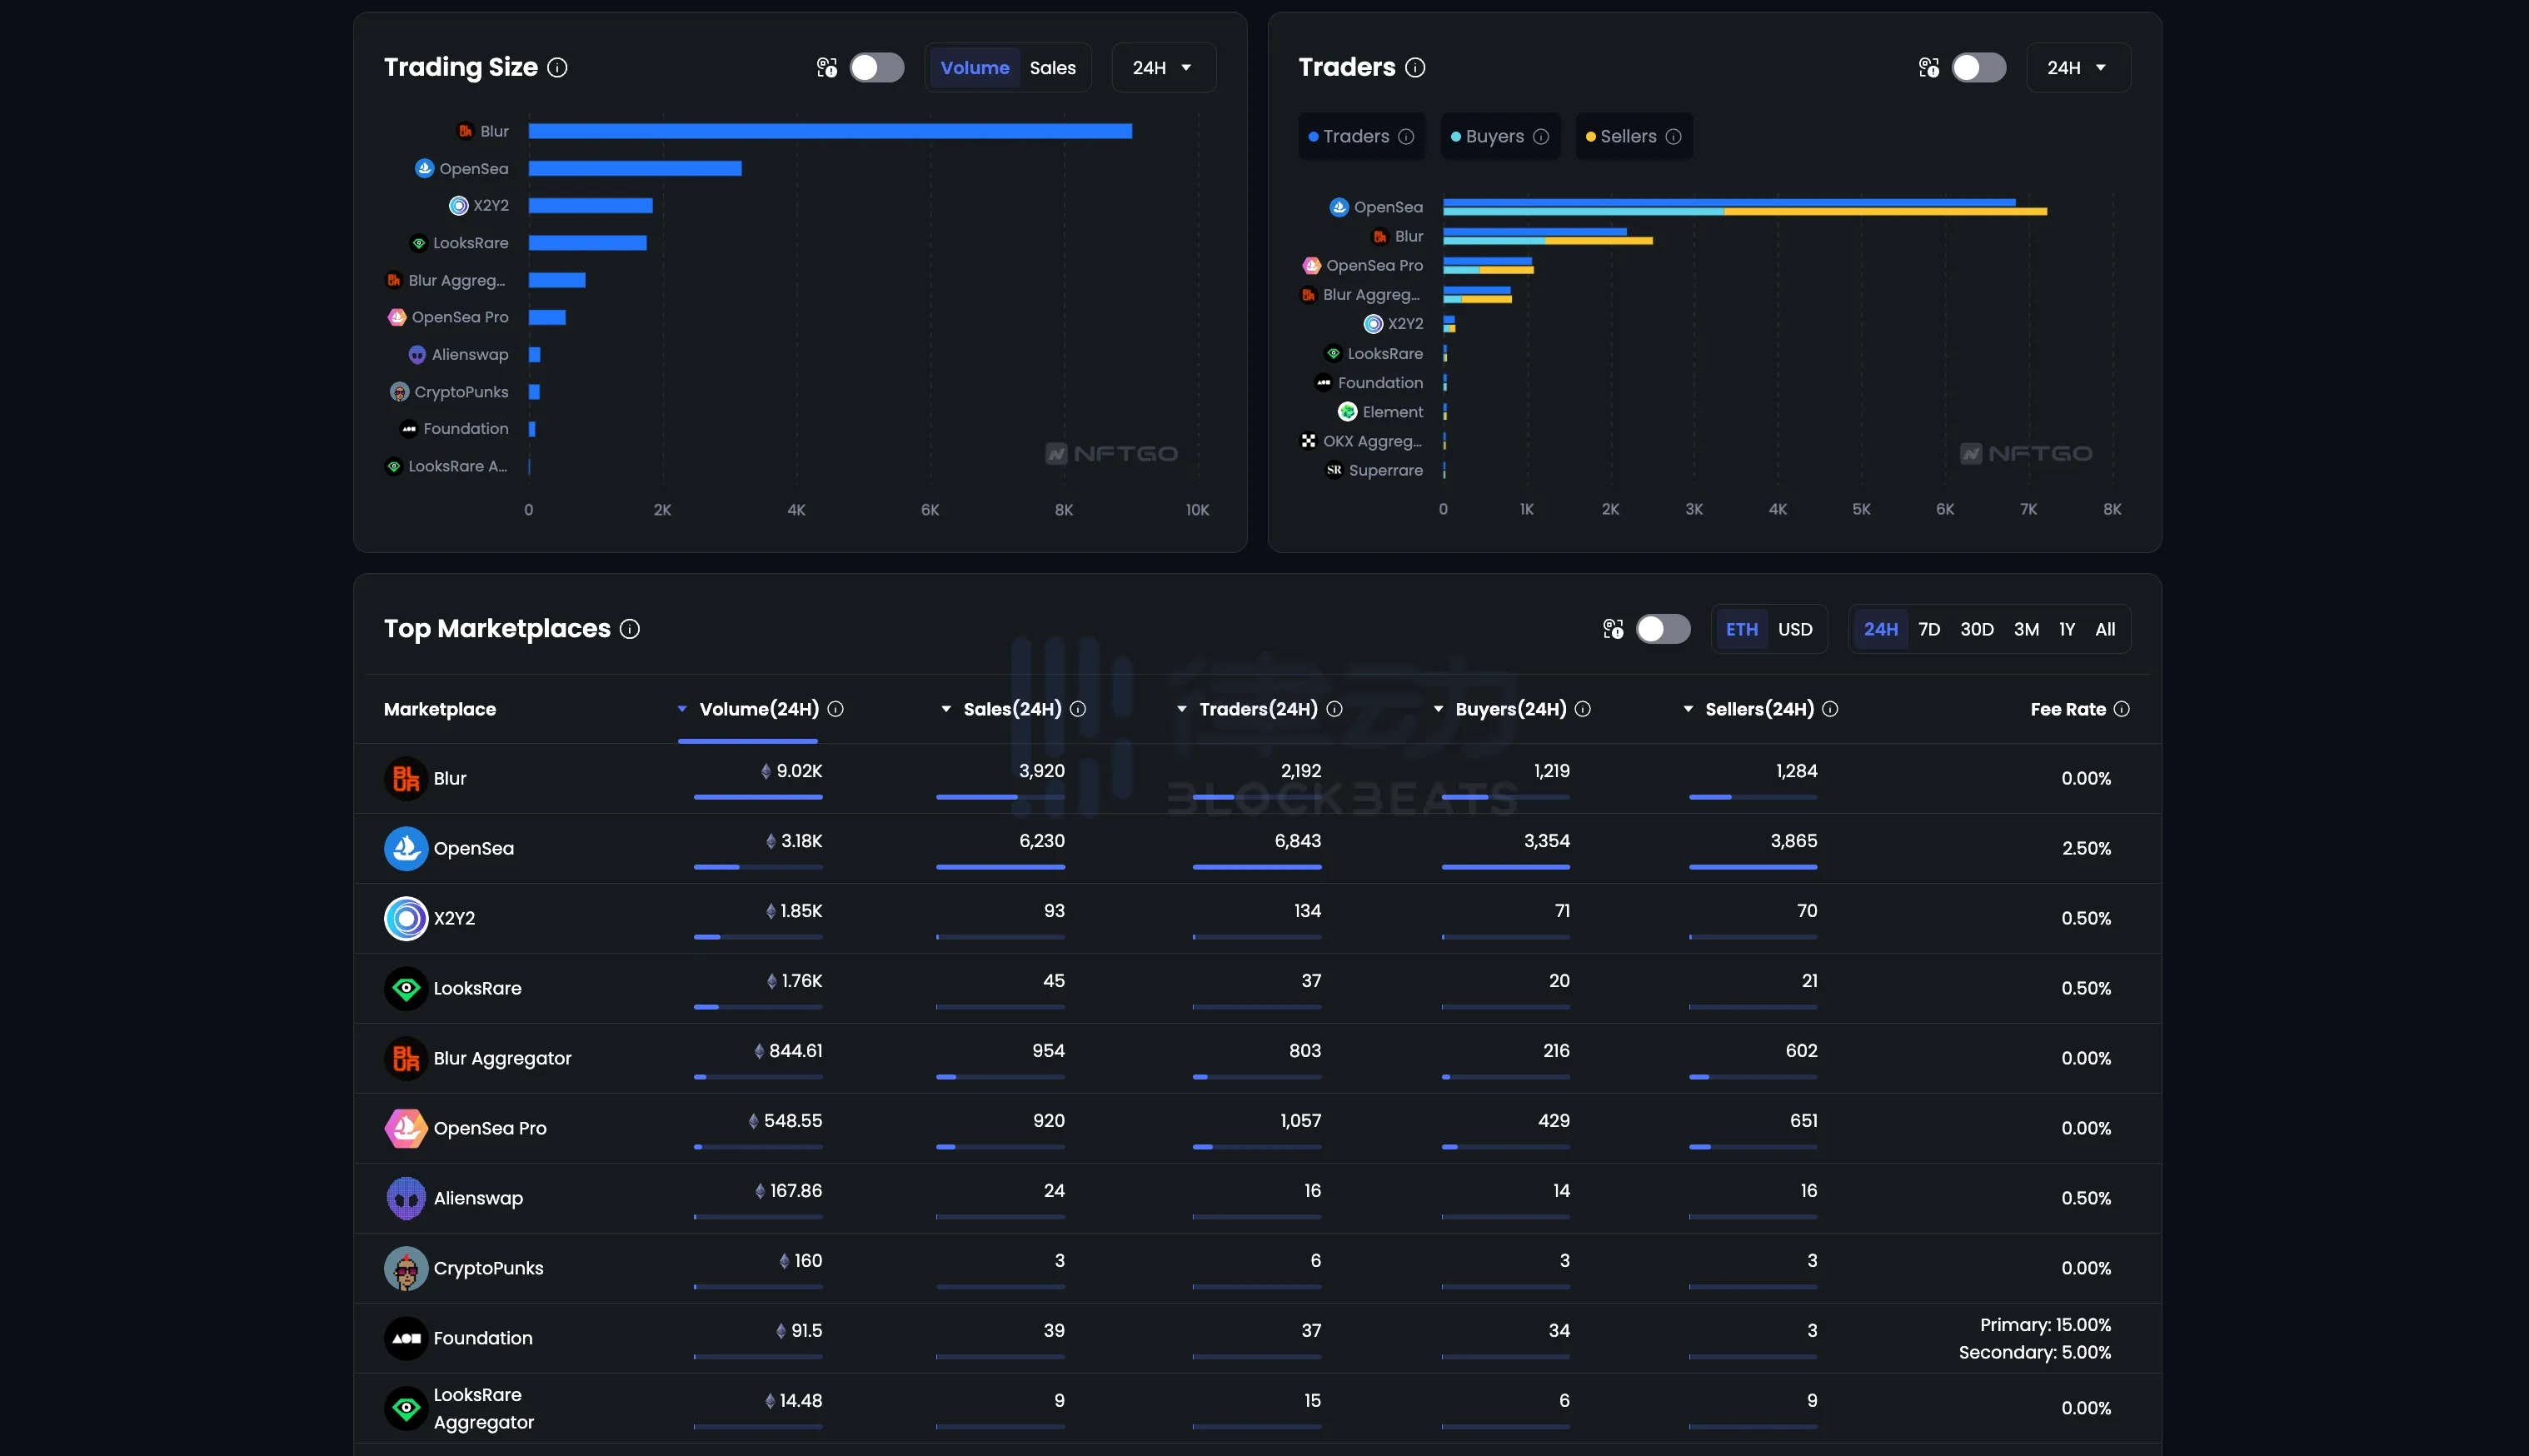This screenshot has width=2529, height=1456.
Task: Click info icon next to Buyers(24H) header
Action: click(x=1583, y=709)
